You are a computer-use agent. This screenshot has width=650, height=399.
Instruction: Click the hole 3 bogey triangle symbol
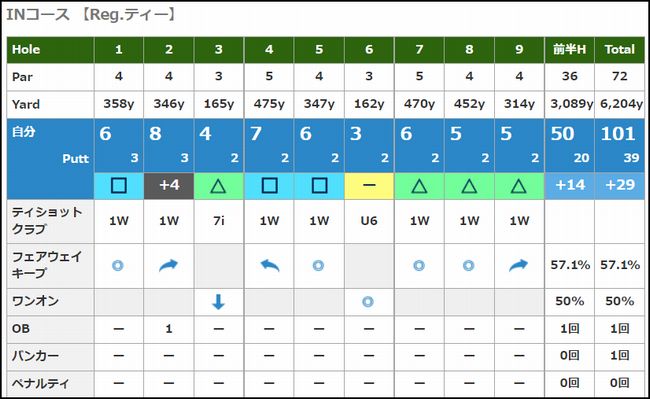[x=218, y=186]
